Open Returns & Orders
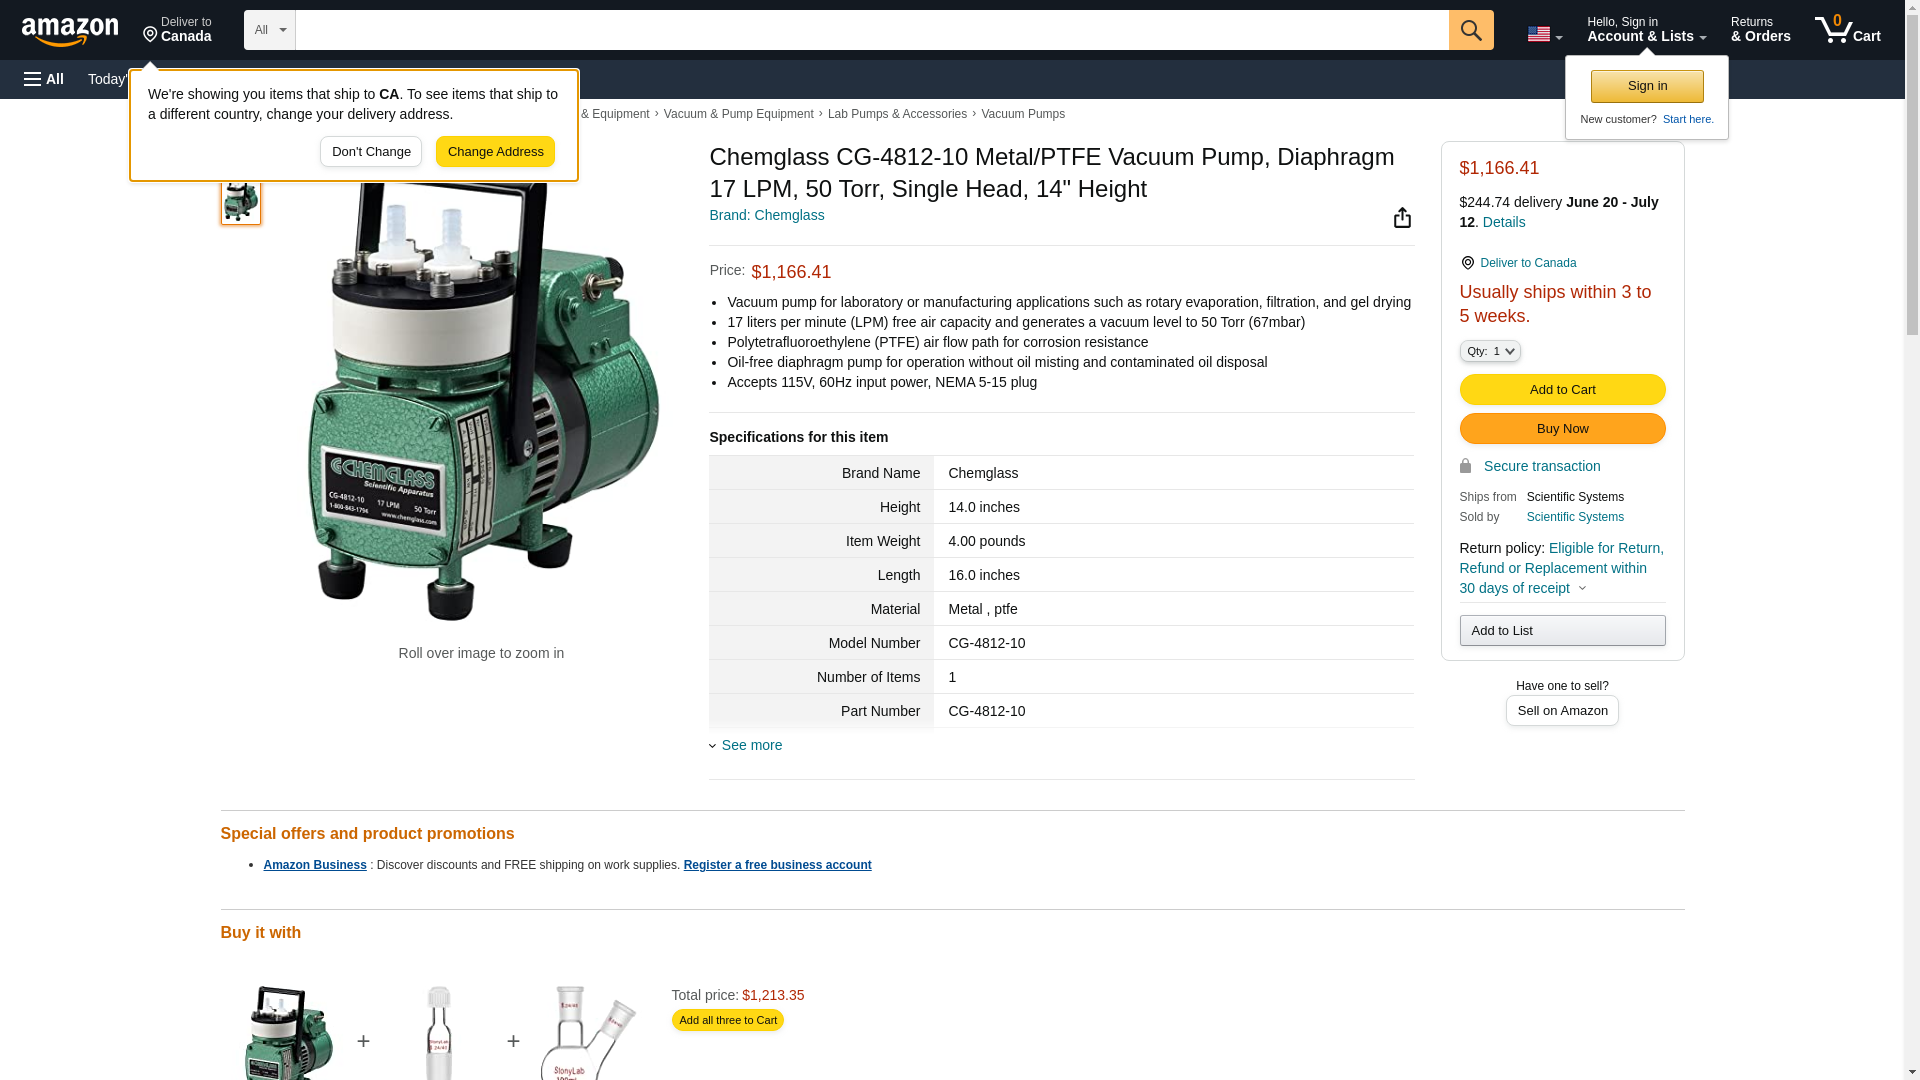This screenshot has height=1080, width=1920. click(1759, 30)
